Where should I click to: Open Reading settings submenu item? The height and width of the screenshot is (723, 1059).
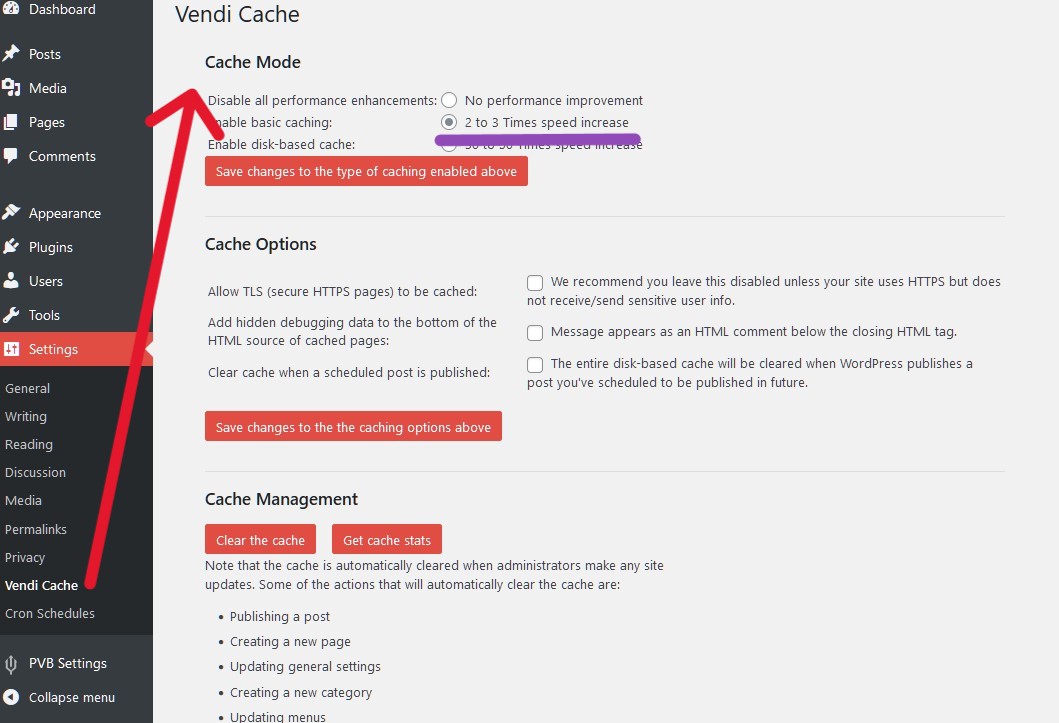29,444
